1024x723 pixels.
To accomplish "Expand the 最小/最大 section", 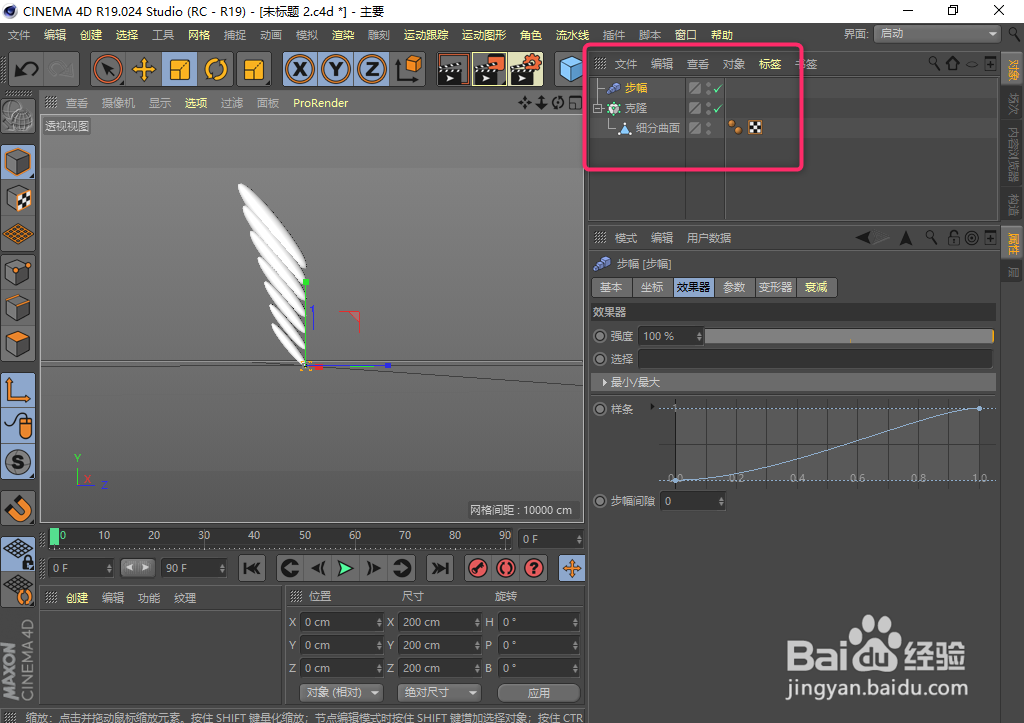I will tap(605, 383).
